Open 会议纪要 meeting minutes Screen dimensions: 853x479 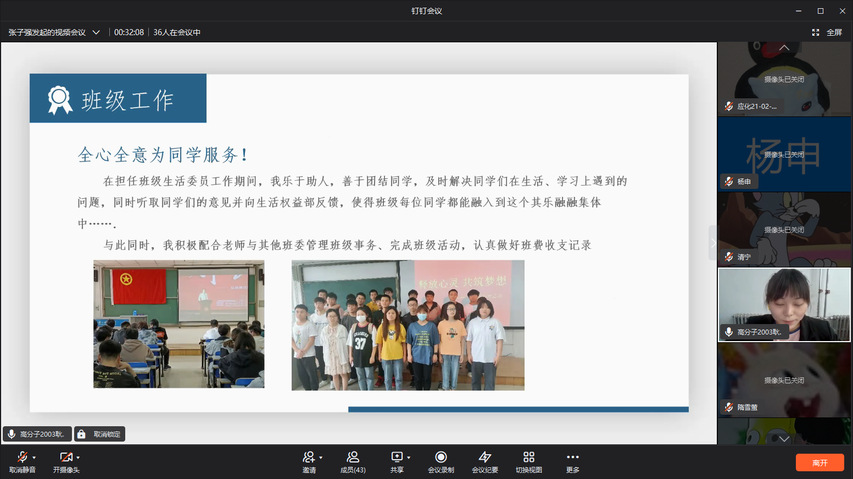click(x=485, y=457)
